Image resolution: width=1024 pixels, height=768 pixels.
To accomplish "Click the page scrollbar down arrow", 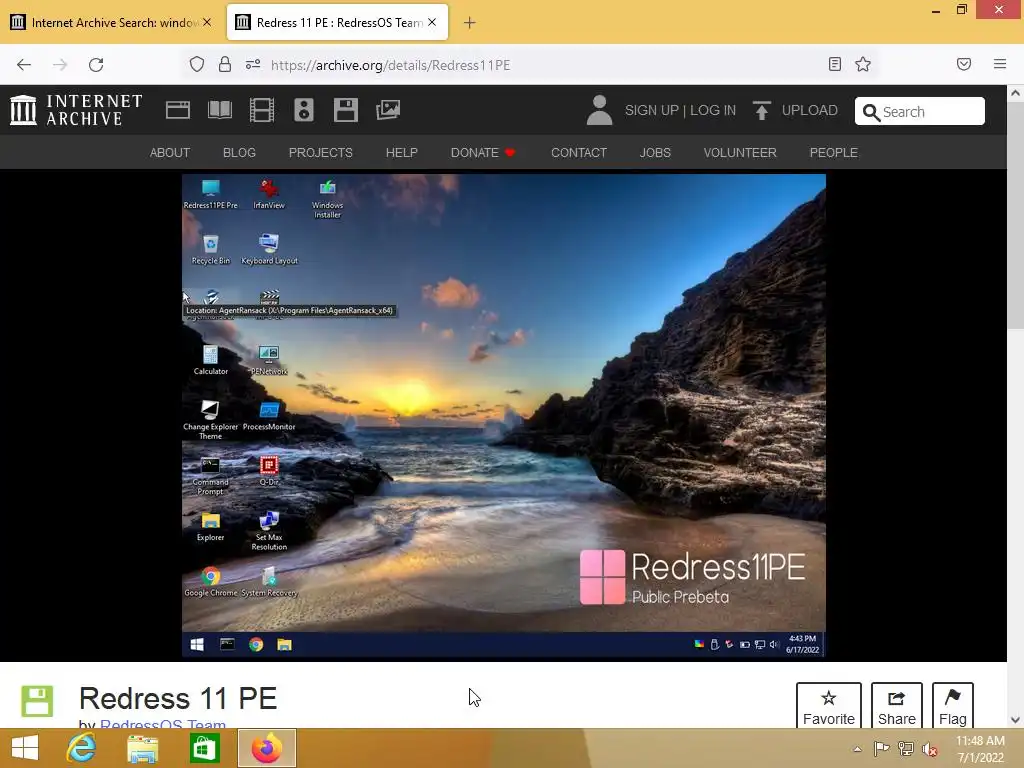I will [x=1015, y=720].
